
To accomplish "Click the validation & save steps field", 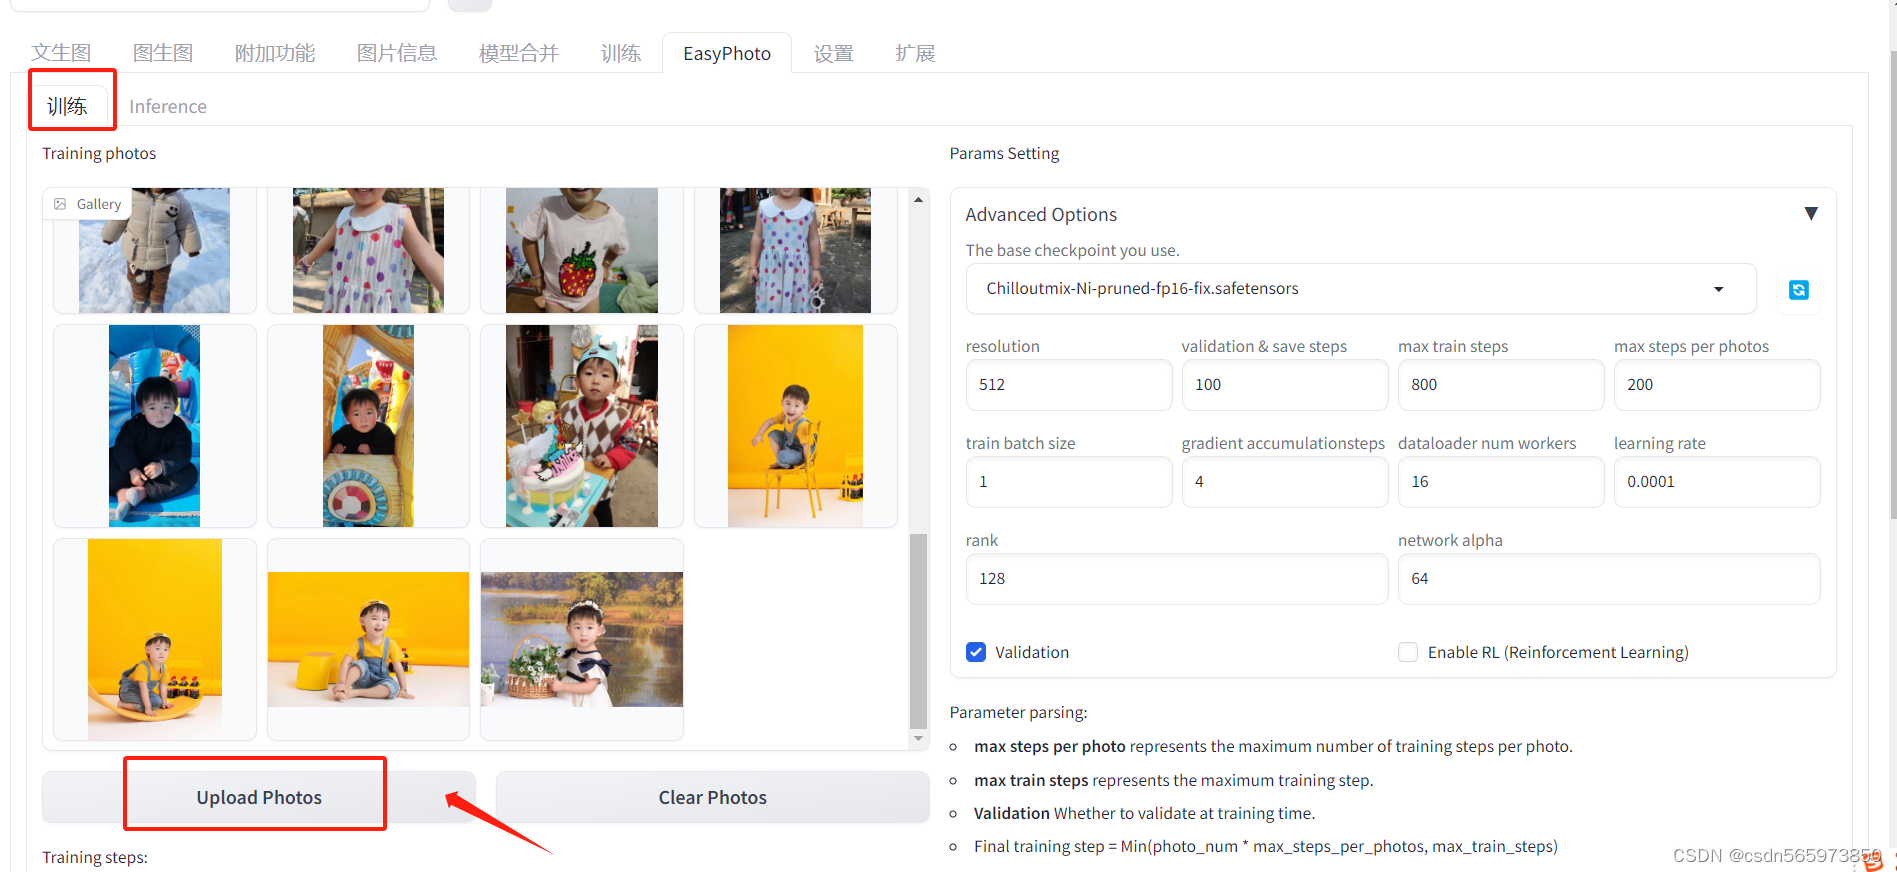I will [x=1285, y=385].
